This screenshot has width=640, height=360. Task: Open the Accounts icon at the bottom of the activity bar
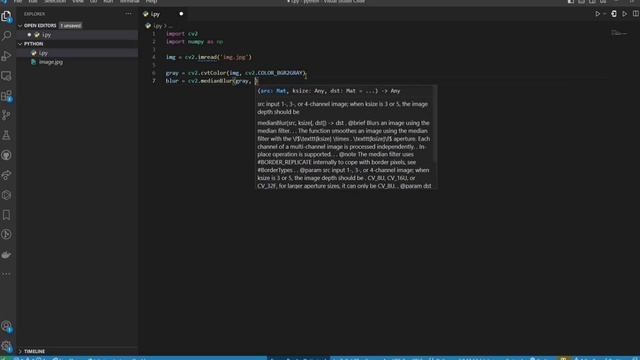[x=7, y=327]
